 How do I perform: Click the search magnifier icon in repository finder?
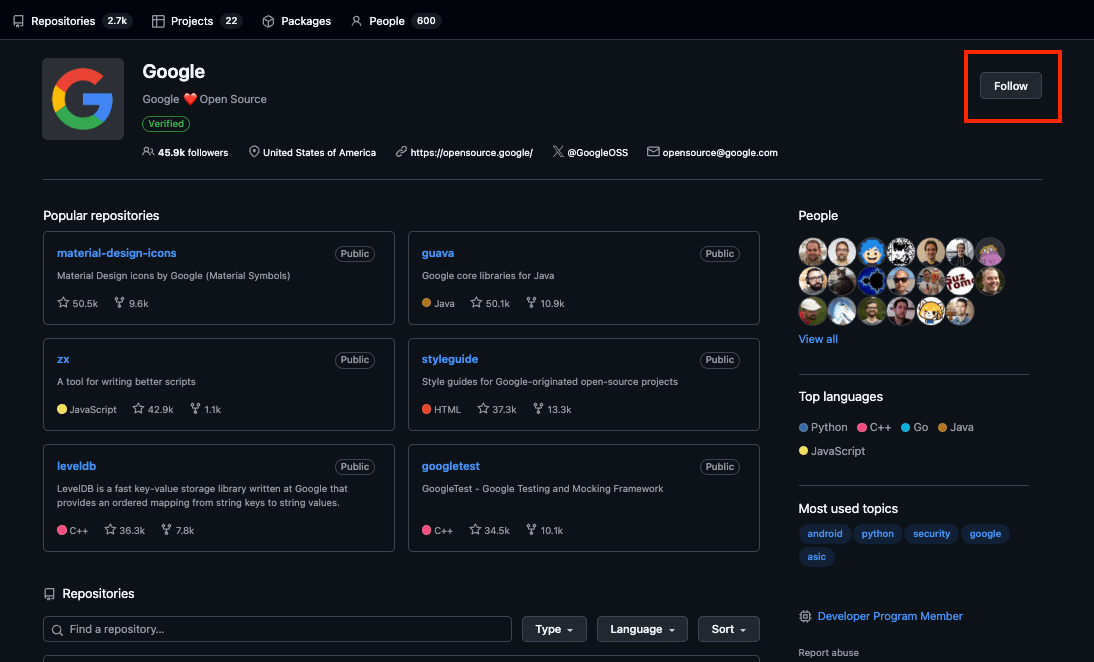click(x=57, y=629)
